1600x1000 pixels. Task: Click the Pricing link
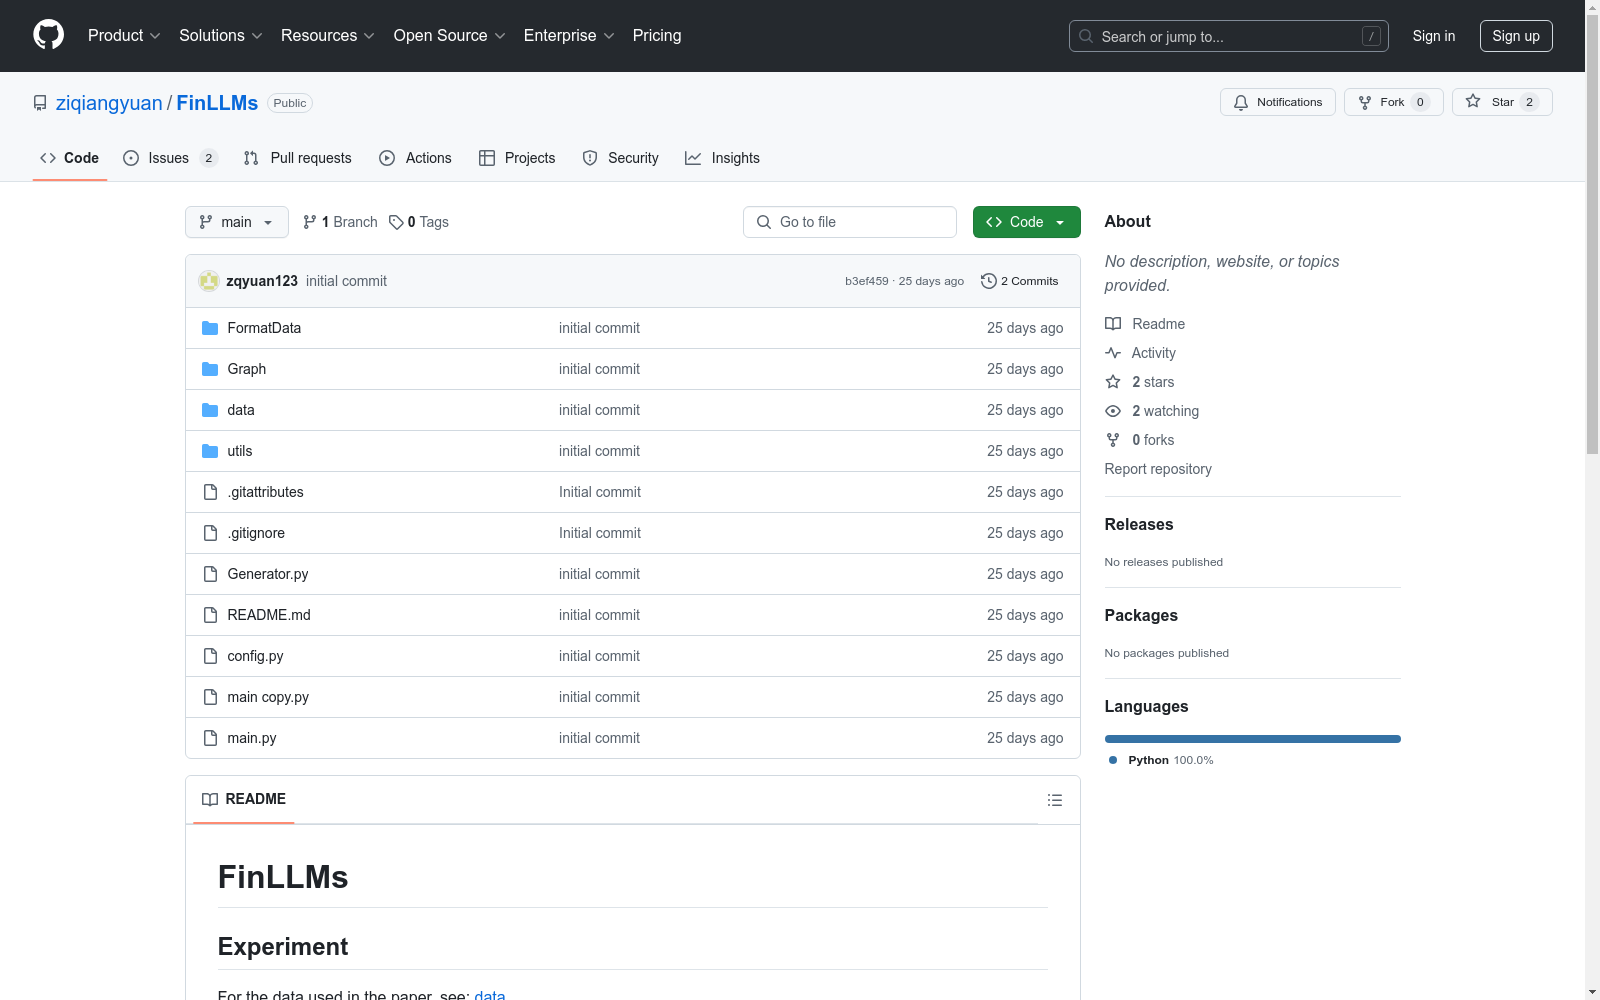657,35
